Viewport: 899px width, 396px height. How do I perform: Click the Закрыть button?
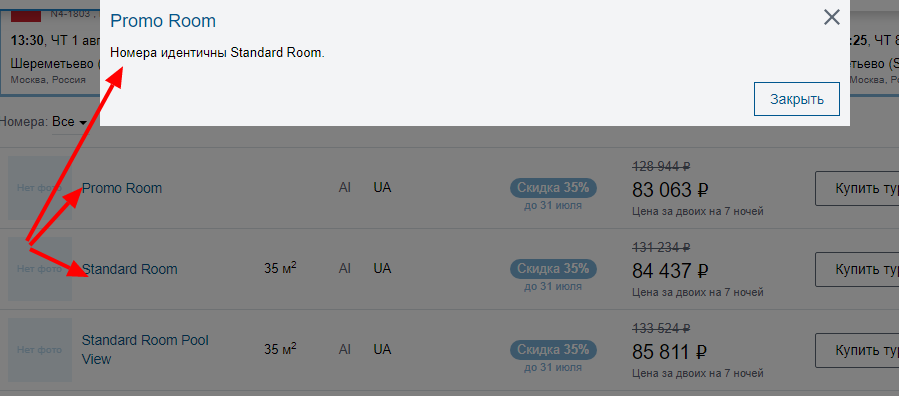pos(797,99)
